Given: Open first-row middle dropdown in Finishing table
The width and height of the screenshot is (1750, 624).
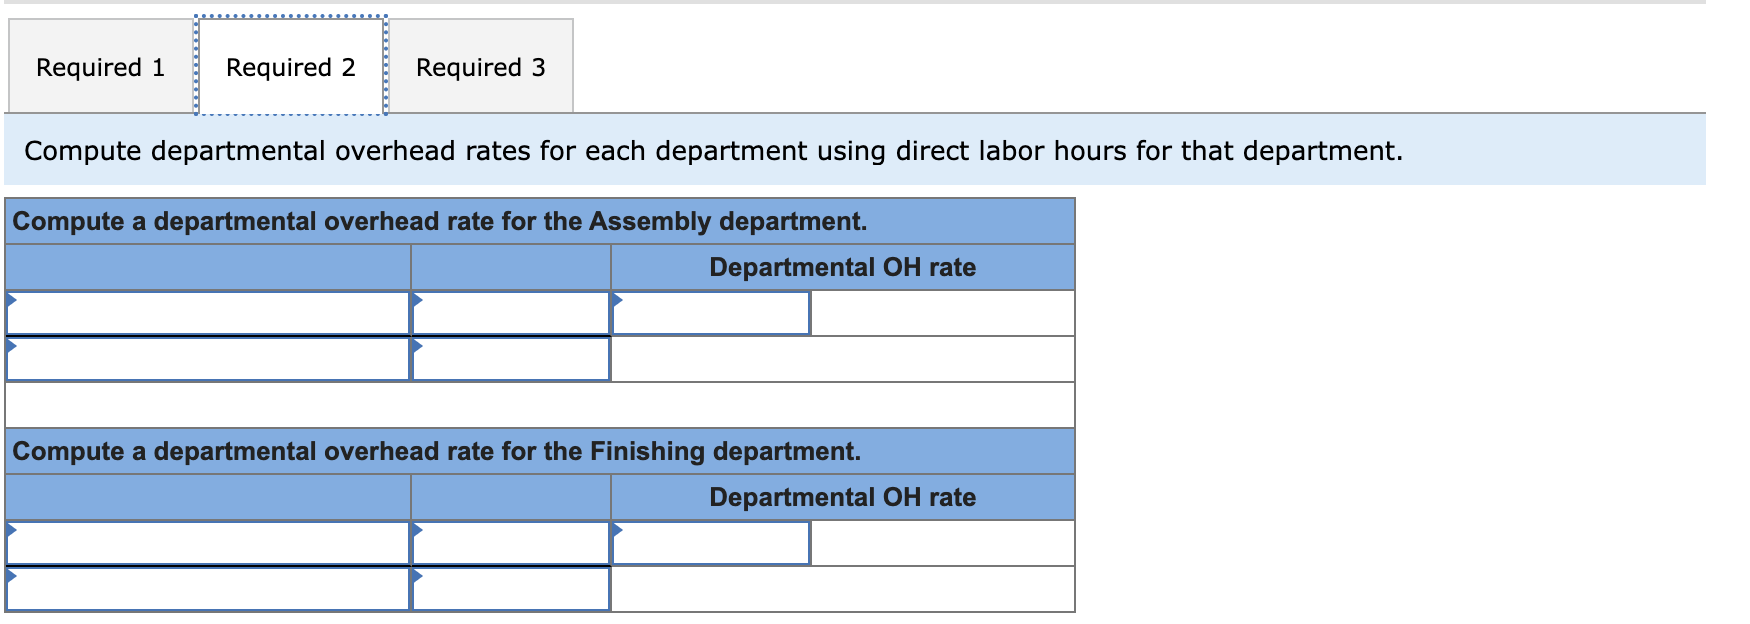Looking at the screenshot, I should [x=510, y=543].
